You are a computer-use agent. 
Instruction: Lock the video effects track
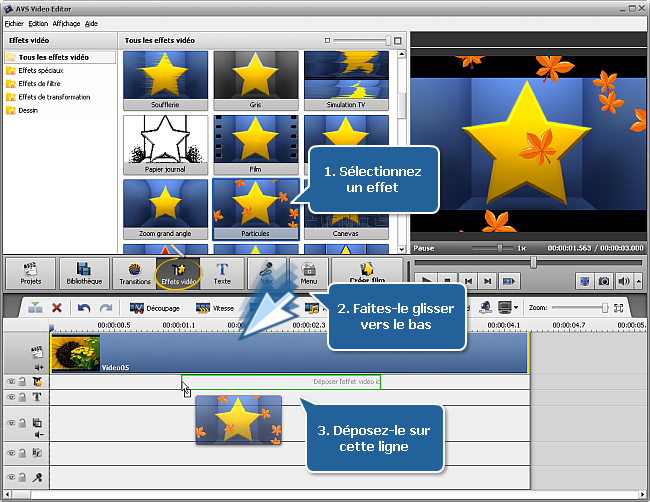[23, 382]
